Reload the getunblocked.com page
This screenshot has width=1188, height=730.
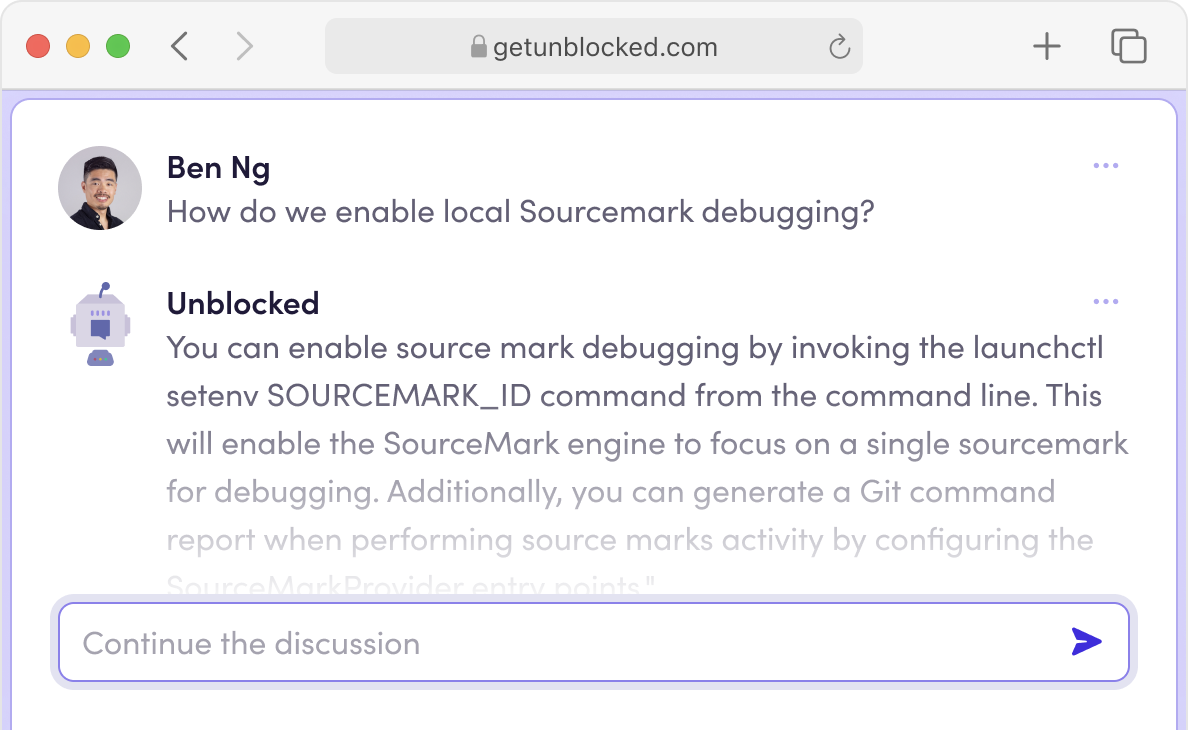coord(839,47)
